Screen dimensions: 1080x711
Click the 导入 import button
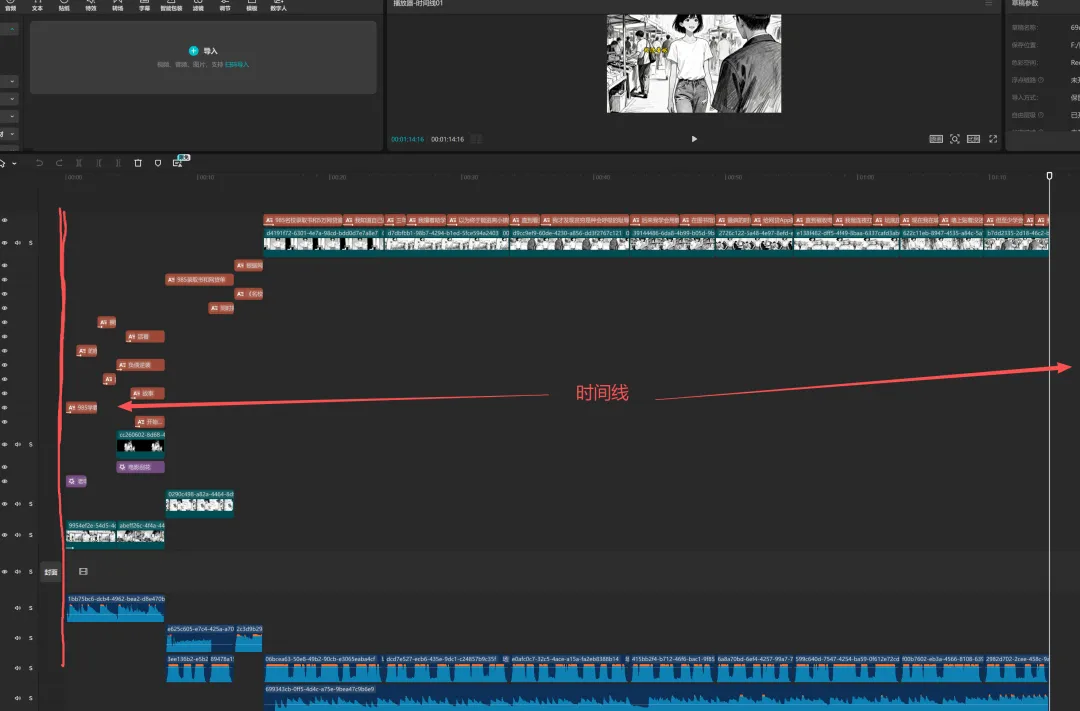[x=203, y=51]
